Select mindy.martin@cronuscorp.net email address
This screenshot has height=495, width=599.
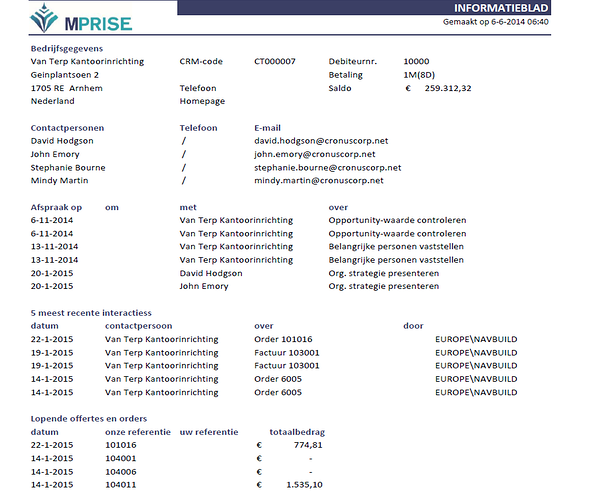pos(319,181)
